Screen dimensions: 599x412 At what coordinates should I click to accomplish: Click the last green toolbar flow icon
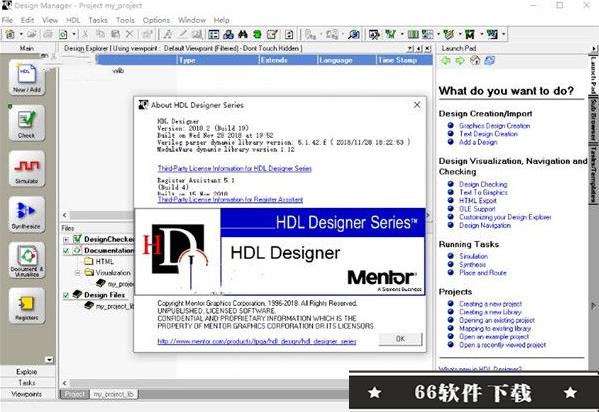click(492, 34)
